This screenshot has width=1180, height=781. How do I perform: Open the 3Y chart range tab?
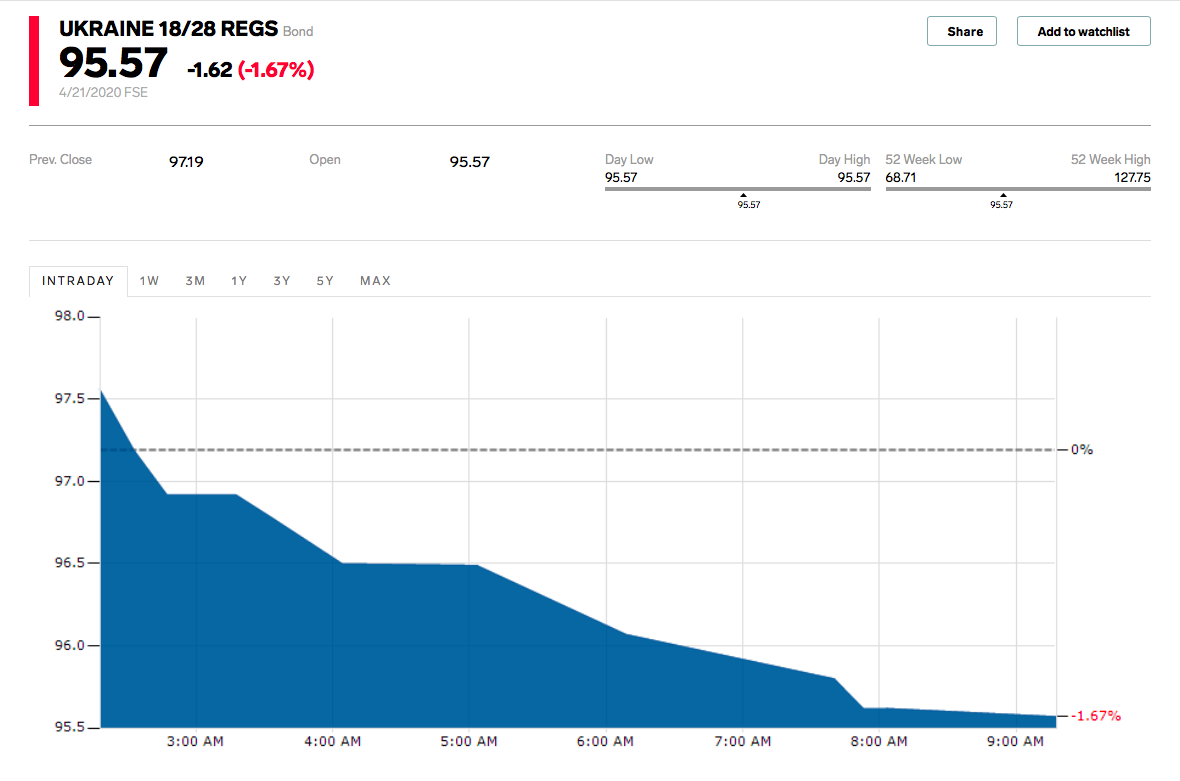pyautogui.click(x=281, y=281)
